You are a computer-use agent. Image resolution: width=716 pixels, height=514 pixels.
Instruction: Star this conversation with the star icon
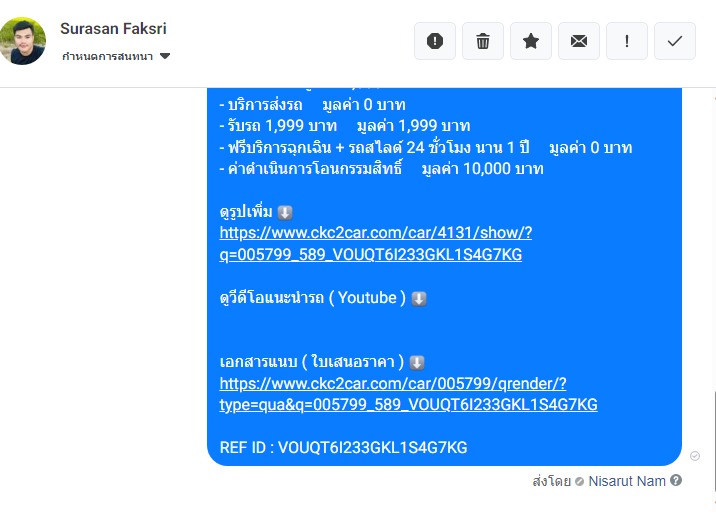(x=531, y=41)
